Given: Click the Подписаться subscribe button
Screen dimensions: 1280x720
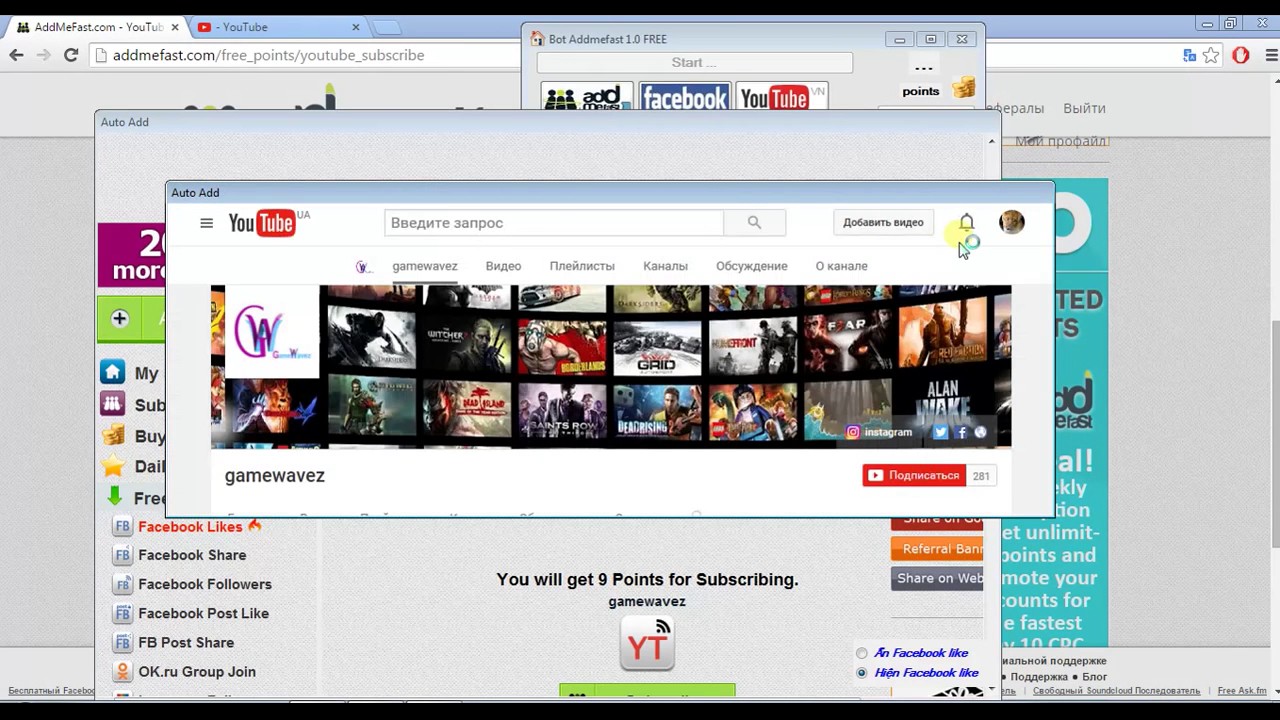Looking at the screenshot, I should pos(914,476).
